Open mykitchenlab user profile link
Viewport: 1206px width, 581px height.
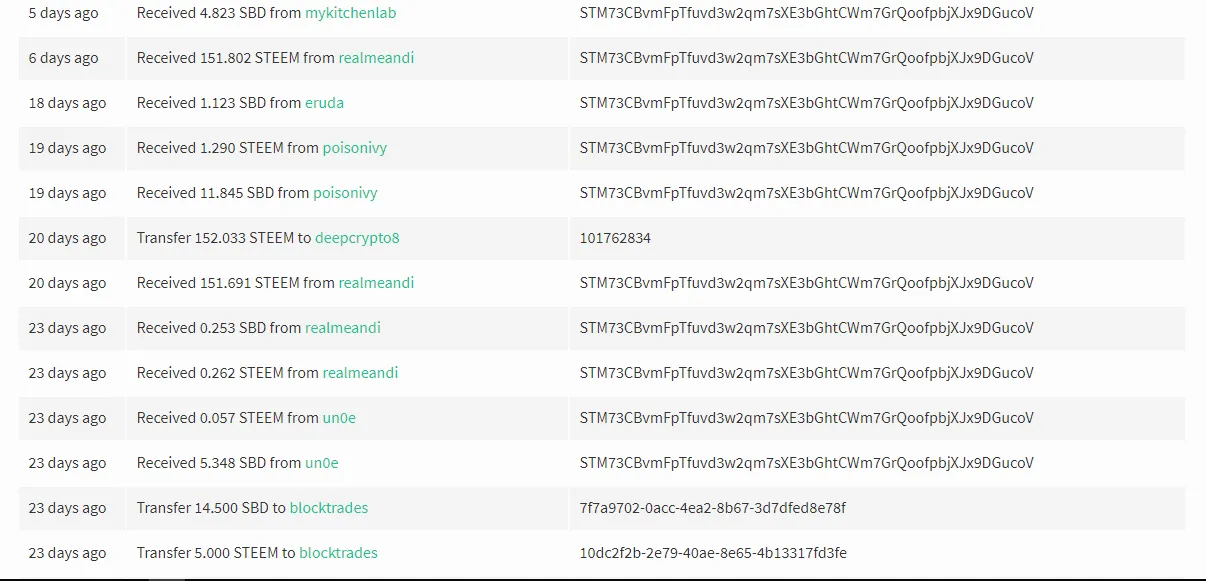click(350, 13)
